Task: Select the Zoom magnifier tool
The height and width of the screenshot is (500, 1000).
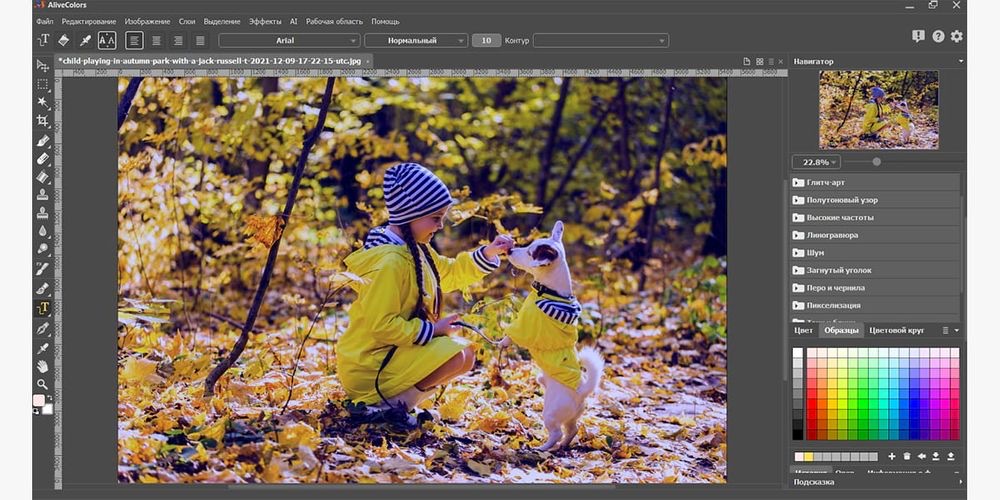Action: 43,384
